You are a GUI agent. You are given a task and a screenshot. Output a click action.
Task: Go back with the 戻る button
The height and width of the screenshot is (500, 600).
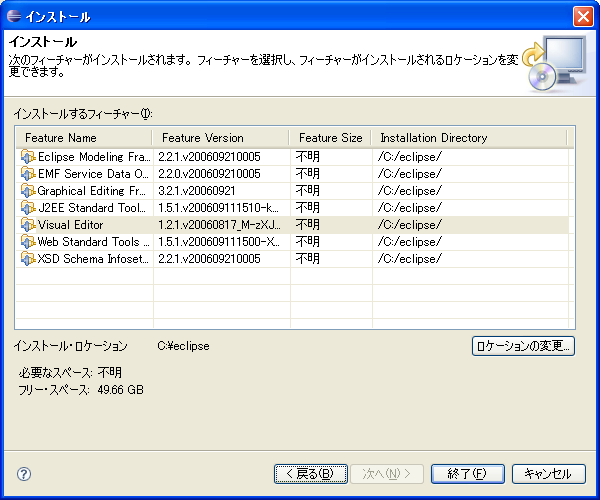coord(310,474)
